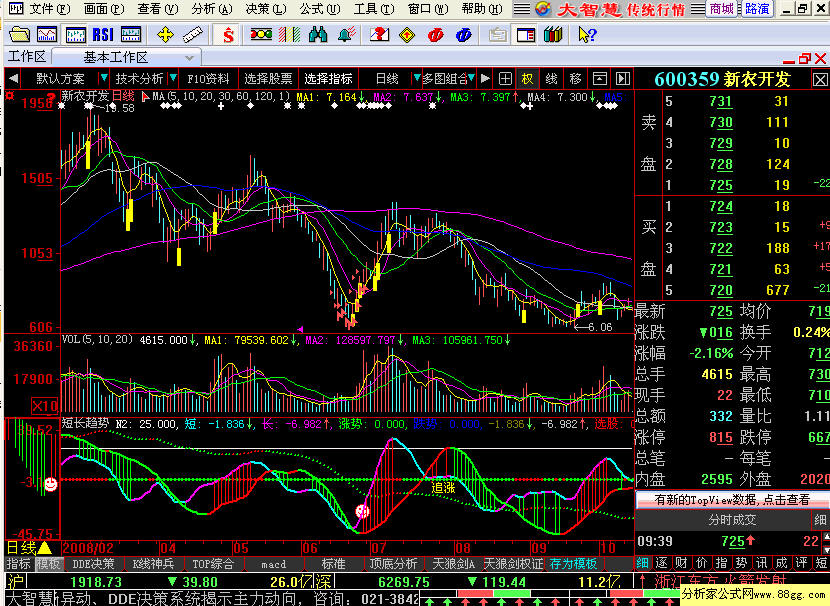Click the 600359 新农开发 stock title
Screen dimensions: 830x606
723,80
